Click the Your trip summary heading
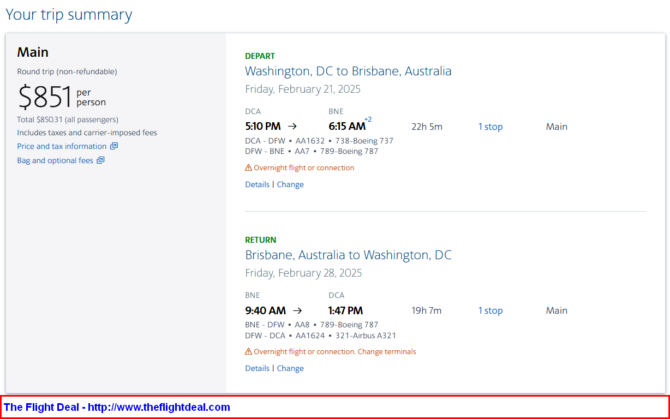Screen dimensions: 670x419 (69, 15)
